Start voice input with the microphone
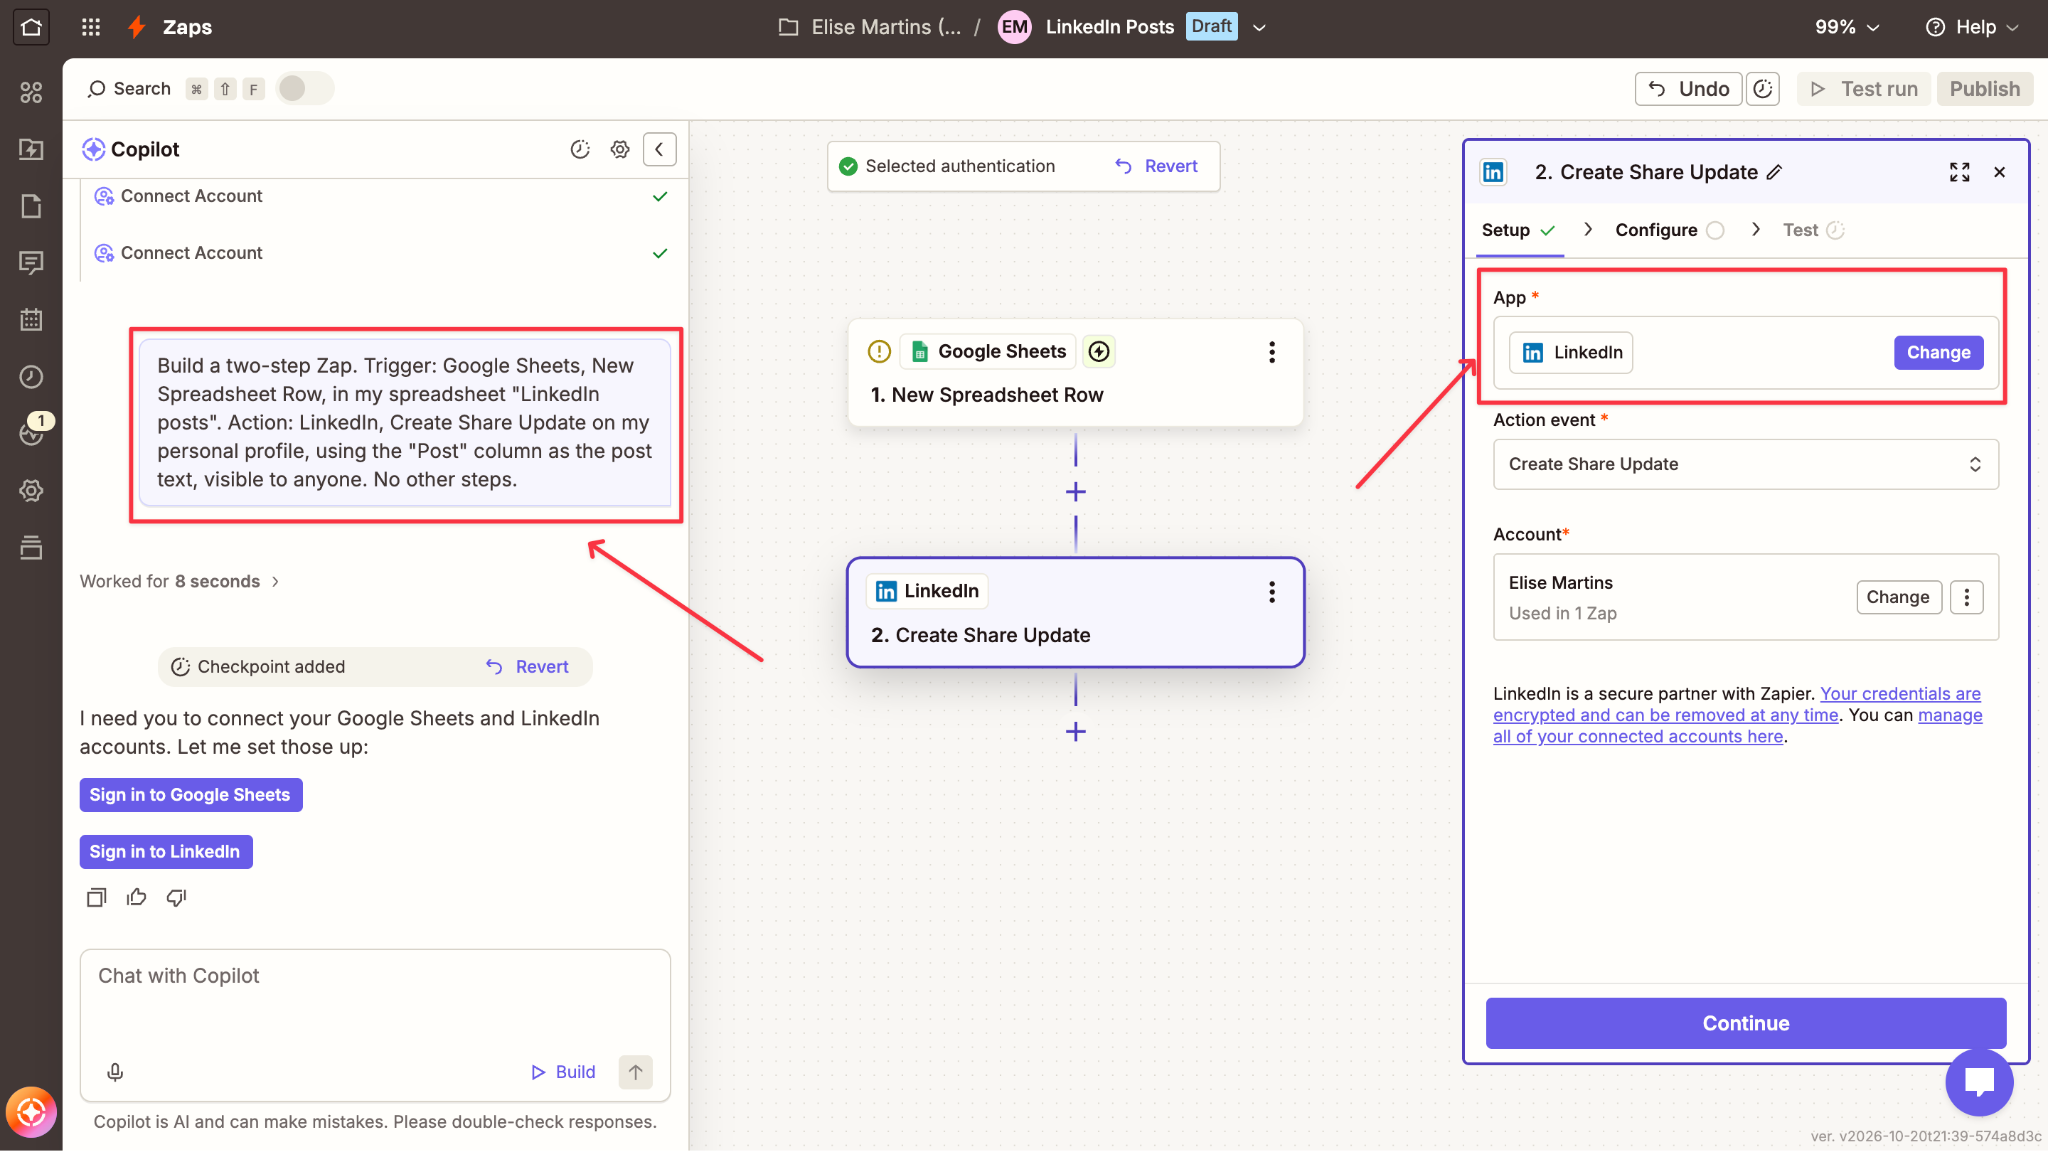 [115, 1072]
